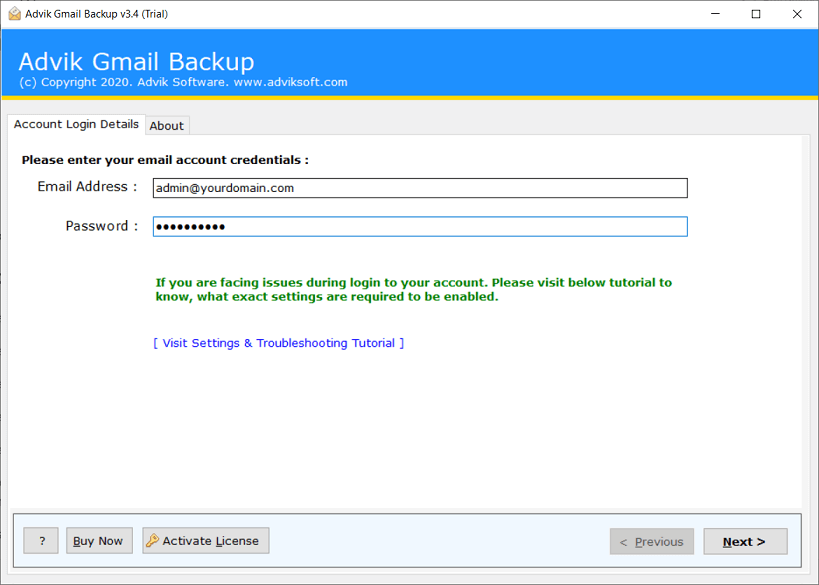The image size is (819, 585).
Task: Click the 'Email Address :' label
Action: tap(87, 186)
